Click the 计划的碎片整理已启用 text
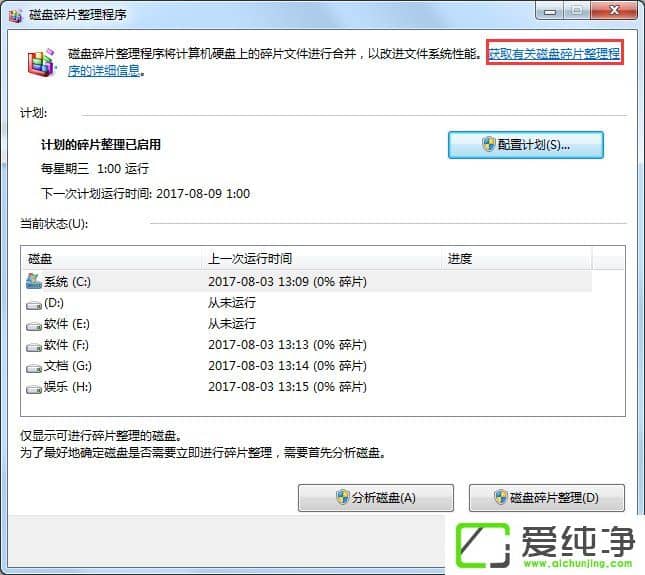 101,145
